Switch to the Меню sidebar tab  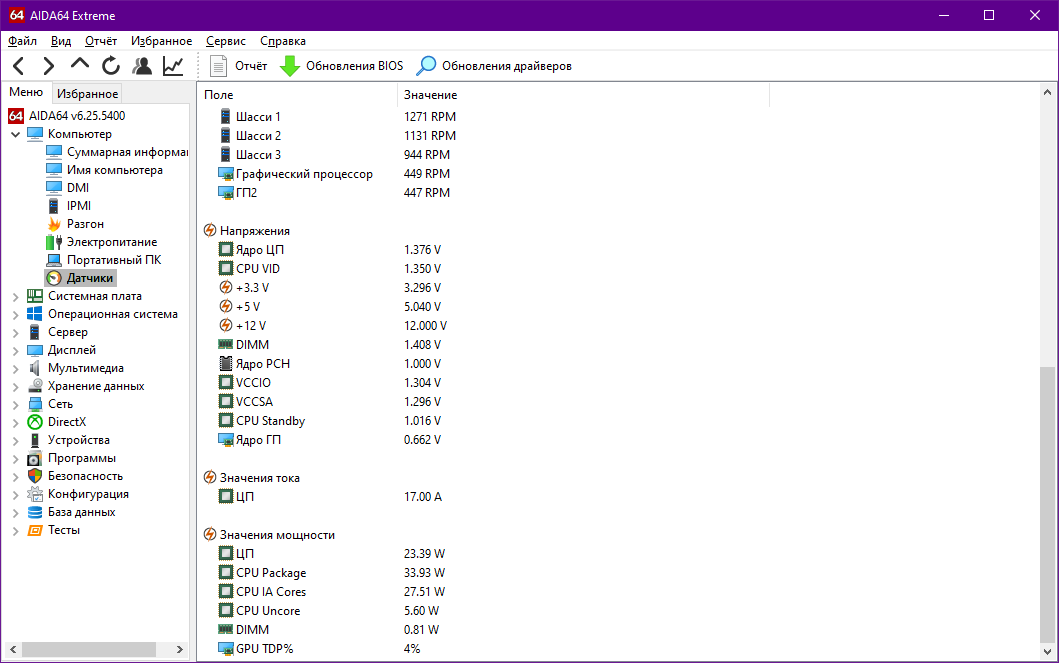click(26, 92)
